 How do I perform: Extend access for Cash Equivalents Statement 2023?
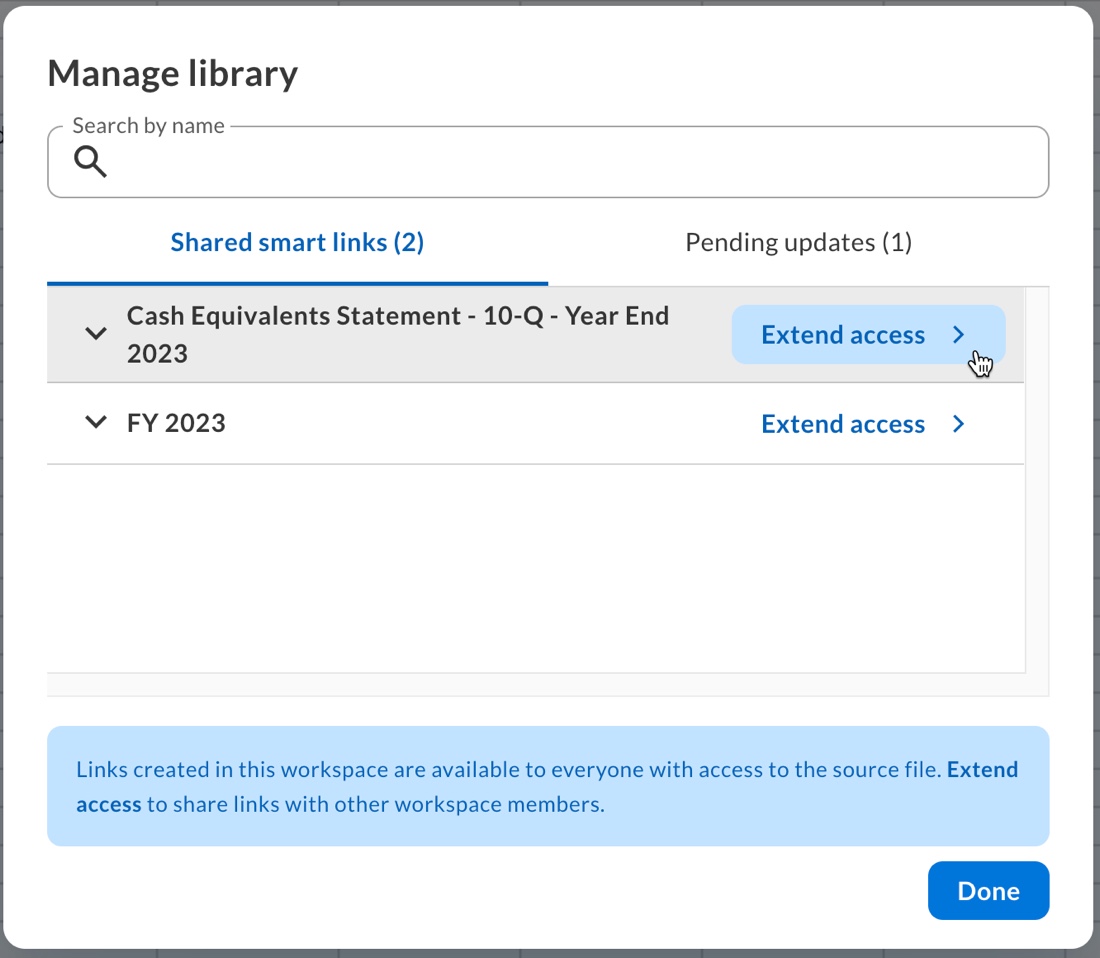844,334
